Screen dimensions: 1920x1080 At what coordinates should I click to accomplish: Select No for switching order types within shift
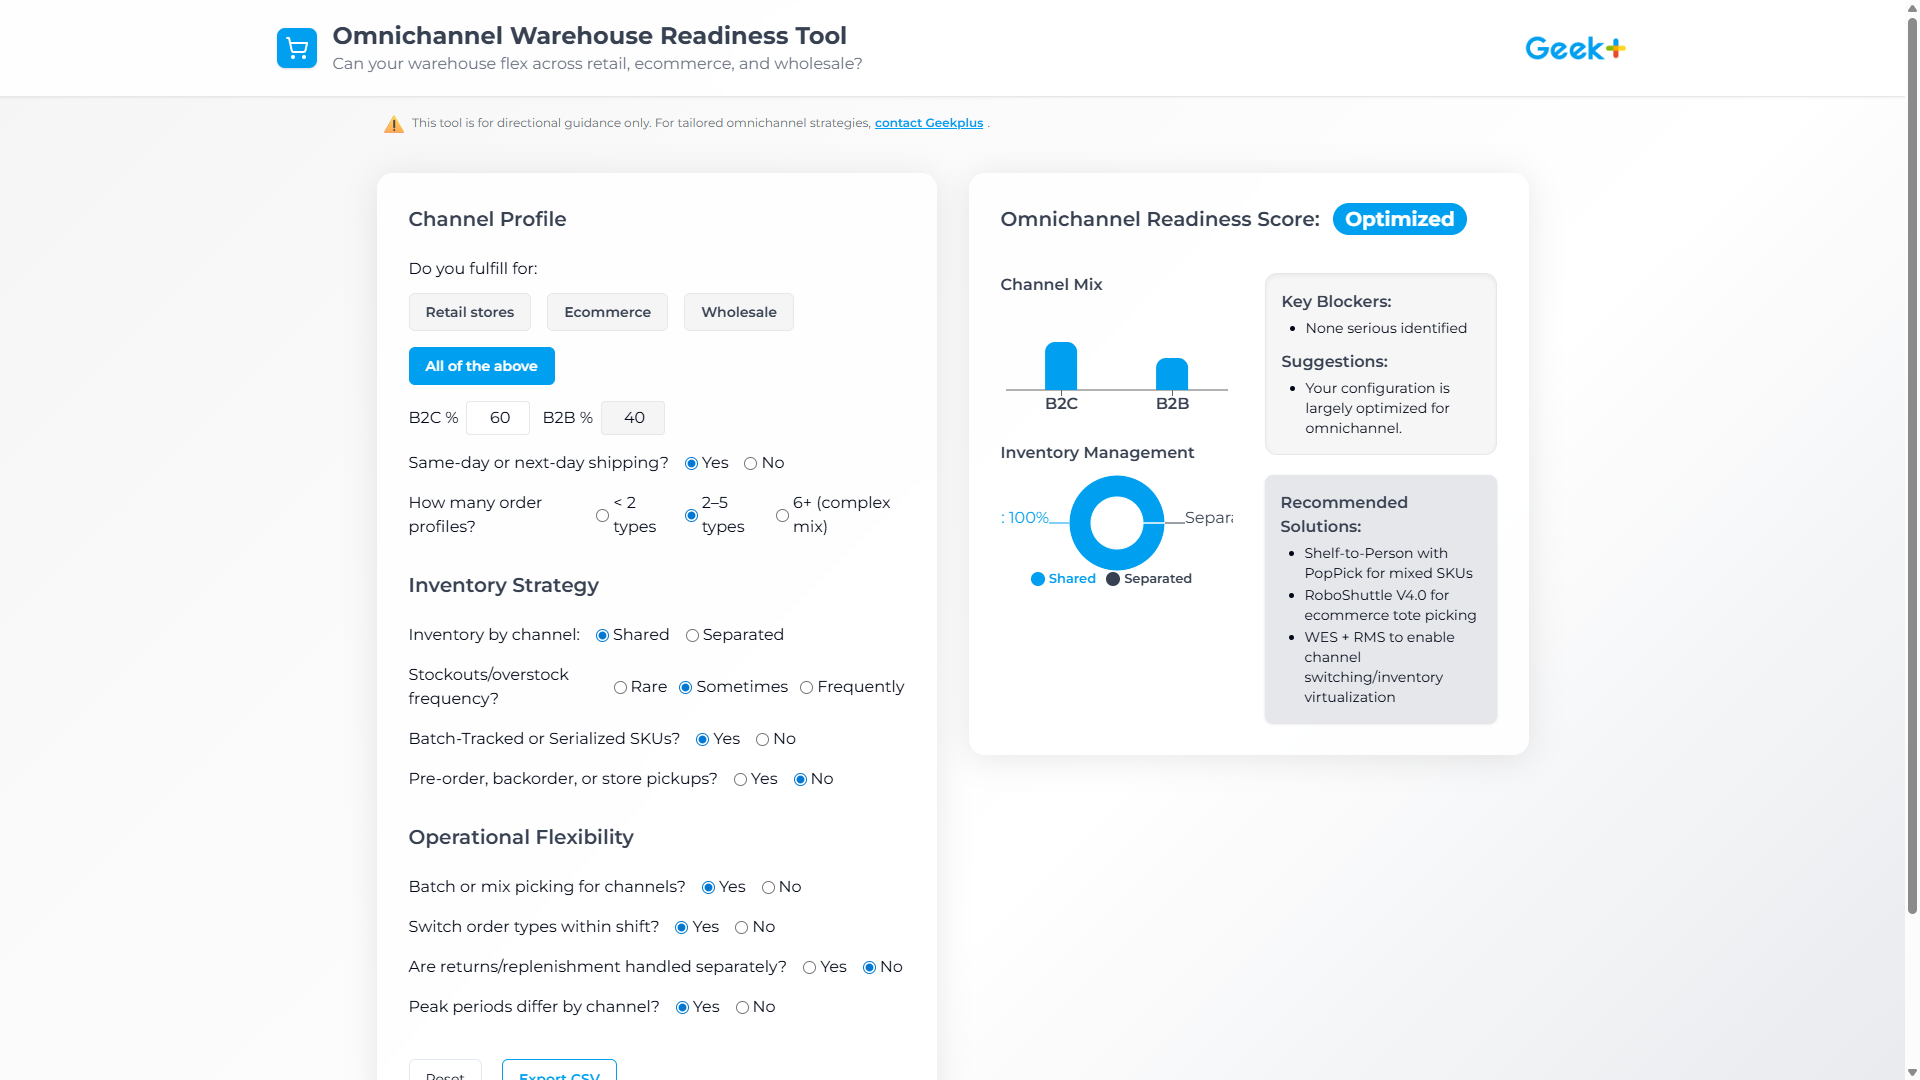pos(741,927)
